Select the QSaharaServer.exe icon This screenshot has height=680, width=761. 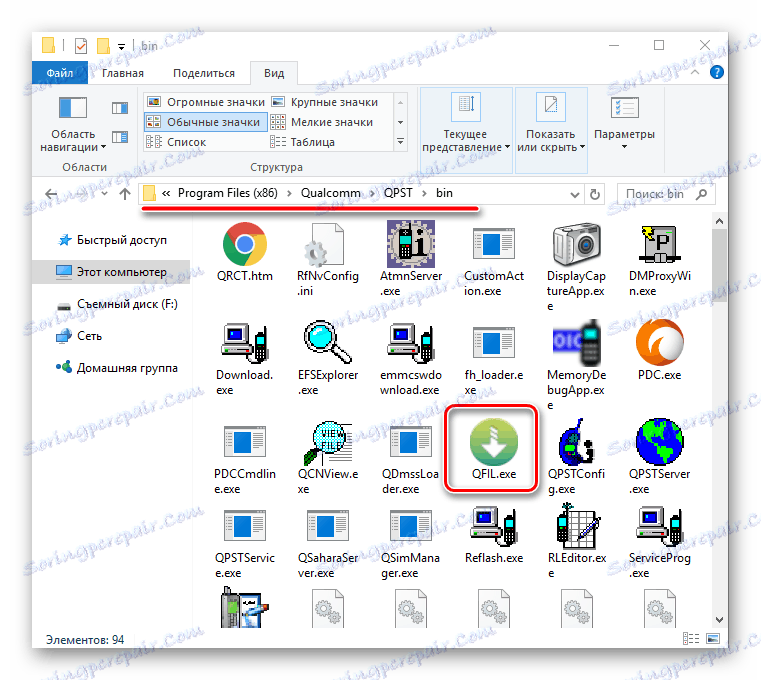[x=327, y=526]
